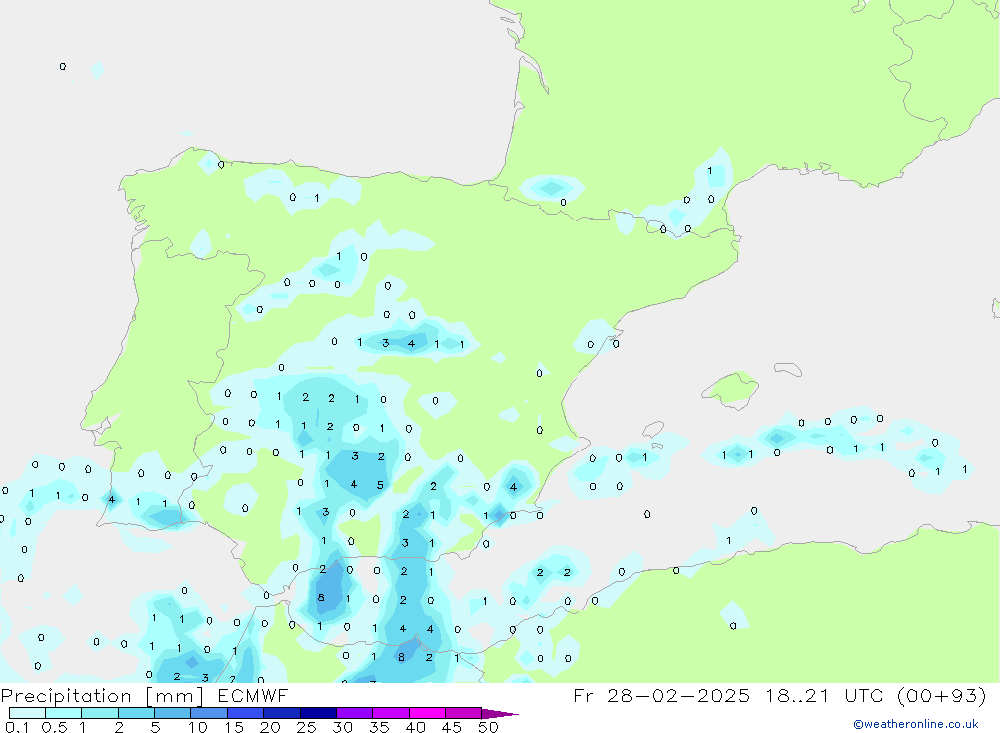The image size is (1000, 733).
Task: Click the 0.5–1 mm legend color box
Action: pos(64,713)
